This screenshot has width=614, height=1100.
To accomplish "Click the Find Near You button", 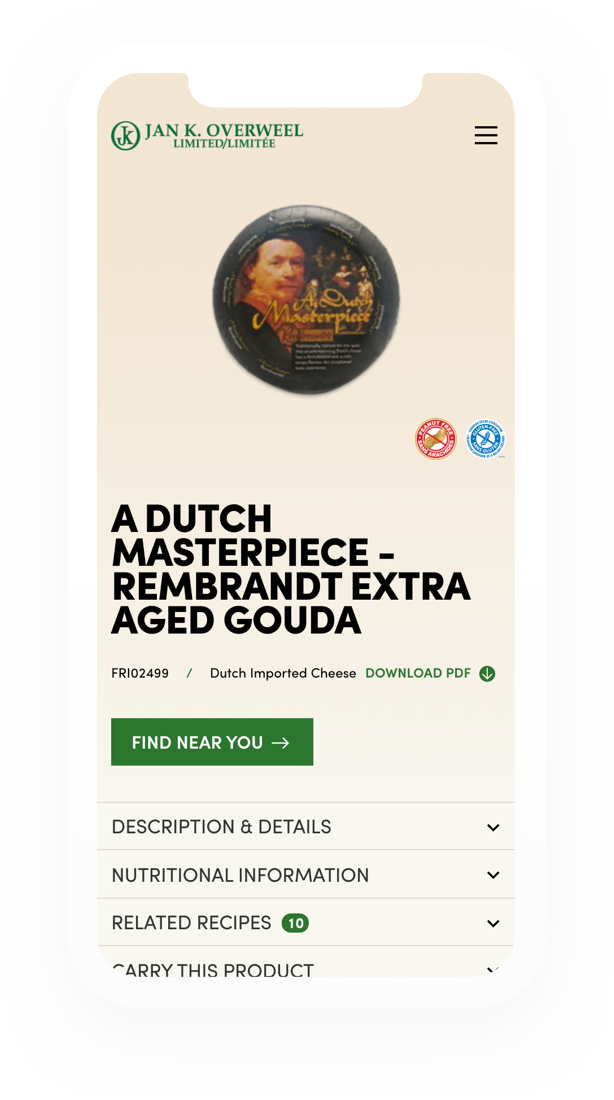I will click(212, 742).
